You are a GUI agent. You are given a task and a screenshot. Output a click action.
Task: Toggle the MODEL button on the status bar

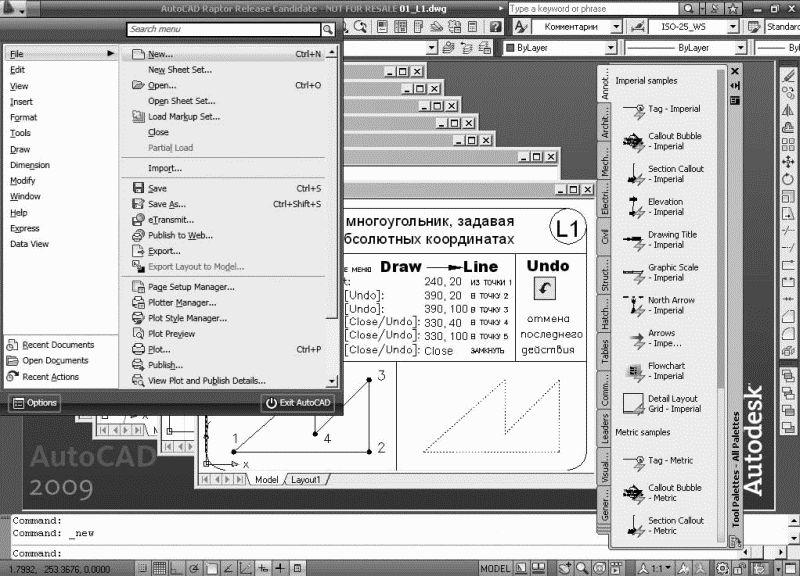point(496,565)
